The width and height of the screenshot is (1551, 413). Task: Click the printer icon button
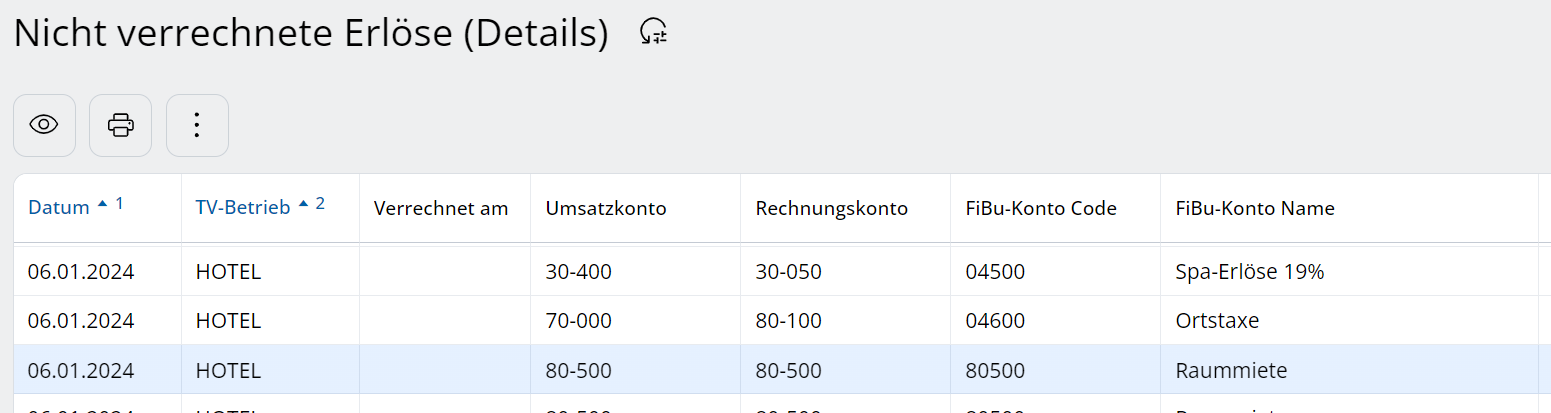pyautogui.click(x=120, y=125)
